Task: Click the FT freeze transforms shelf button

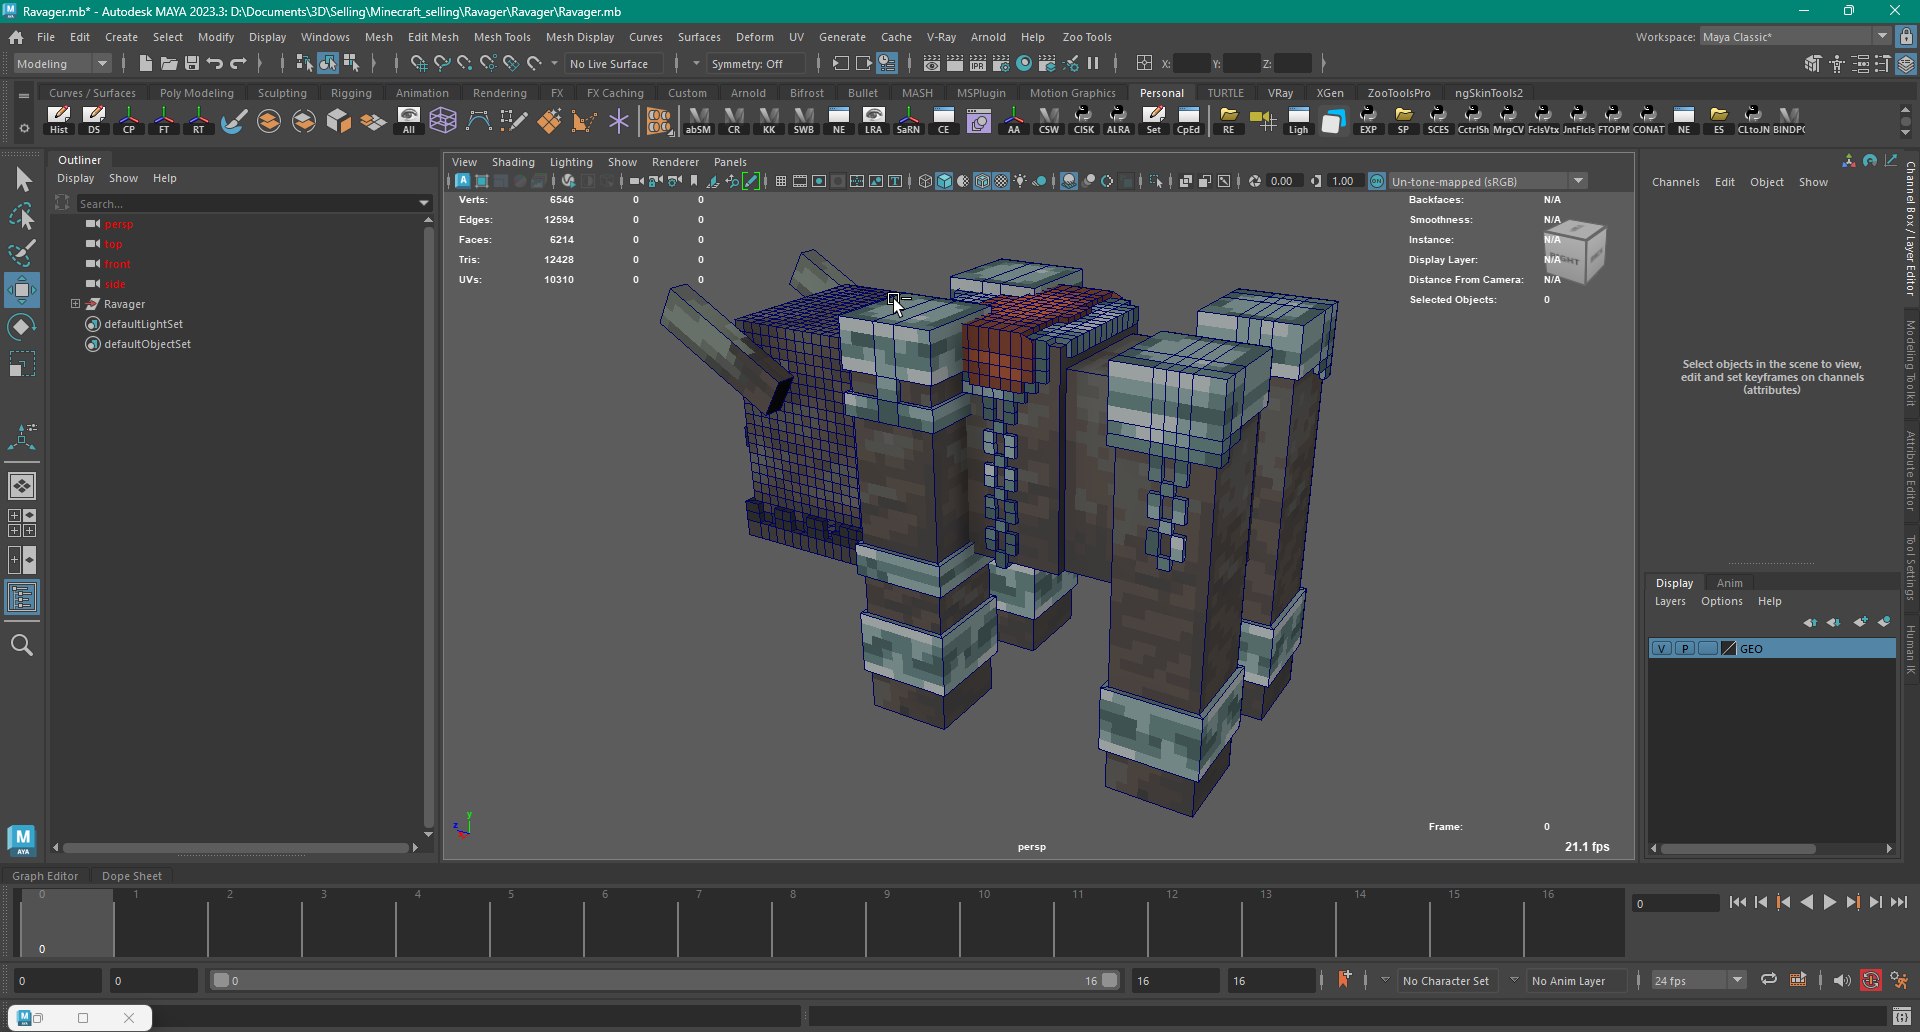Action: click(x=164, y=121)
